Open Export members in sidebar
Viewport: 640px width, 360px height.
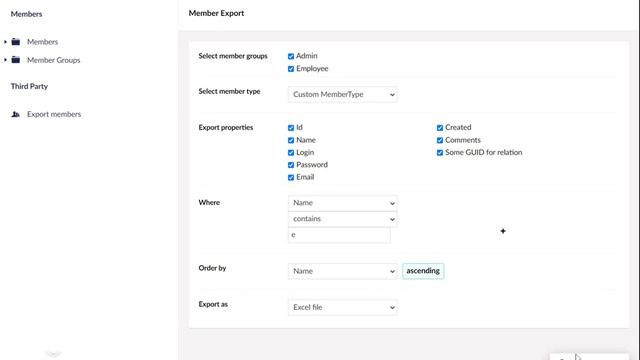[x=54, y=114]
